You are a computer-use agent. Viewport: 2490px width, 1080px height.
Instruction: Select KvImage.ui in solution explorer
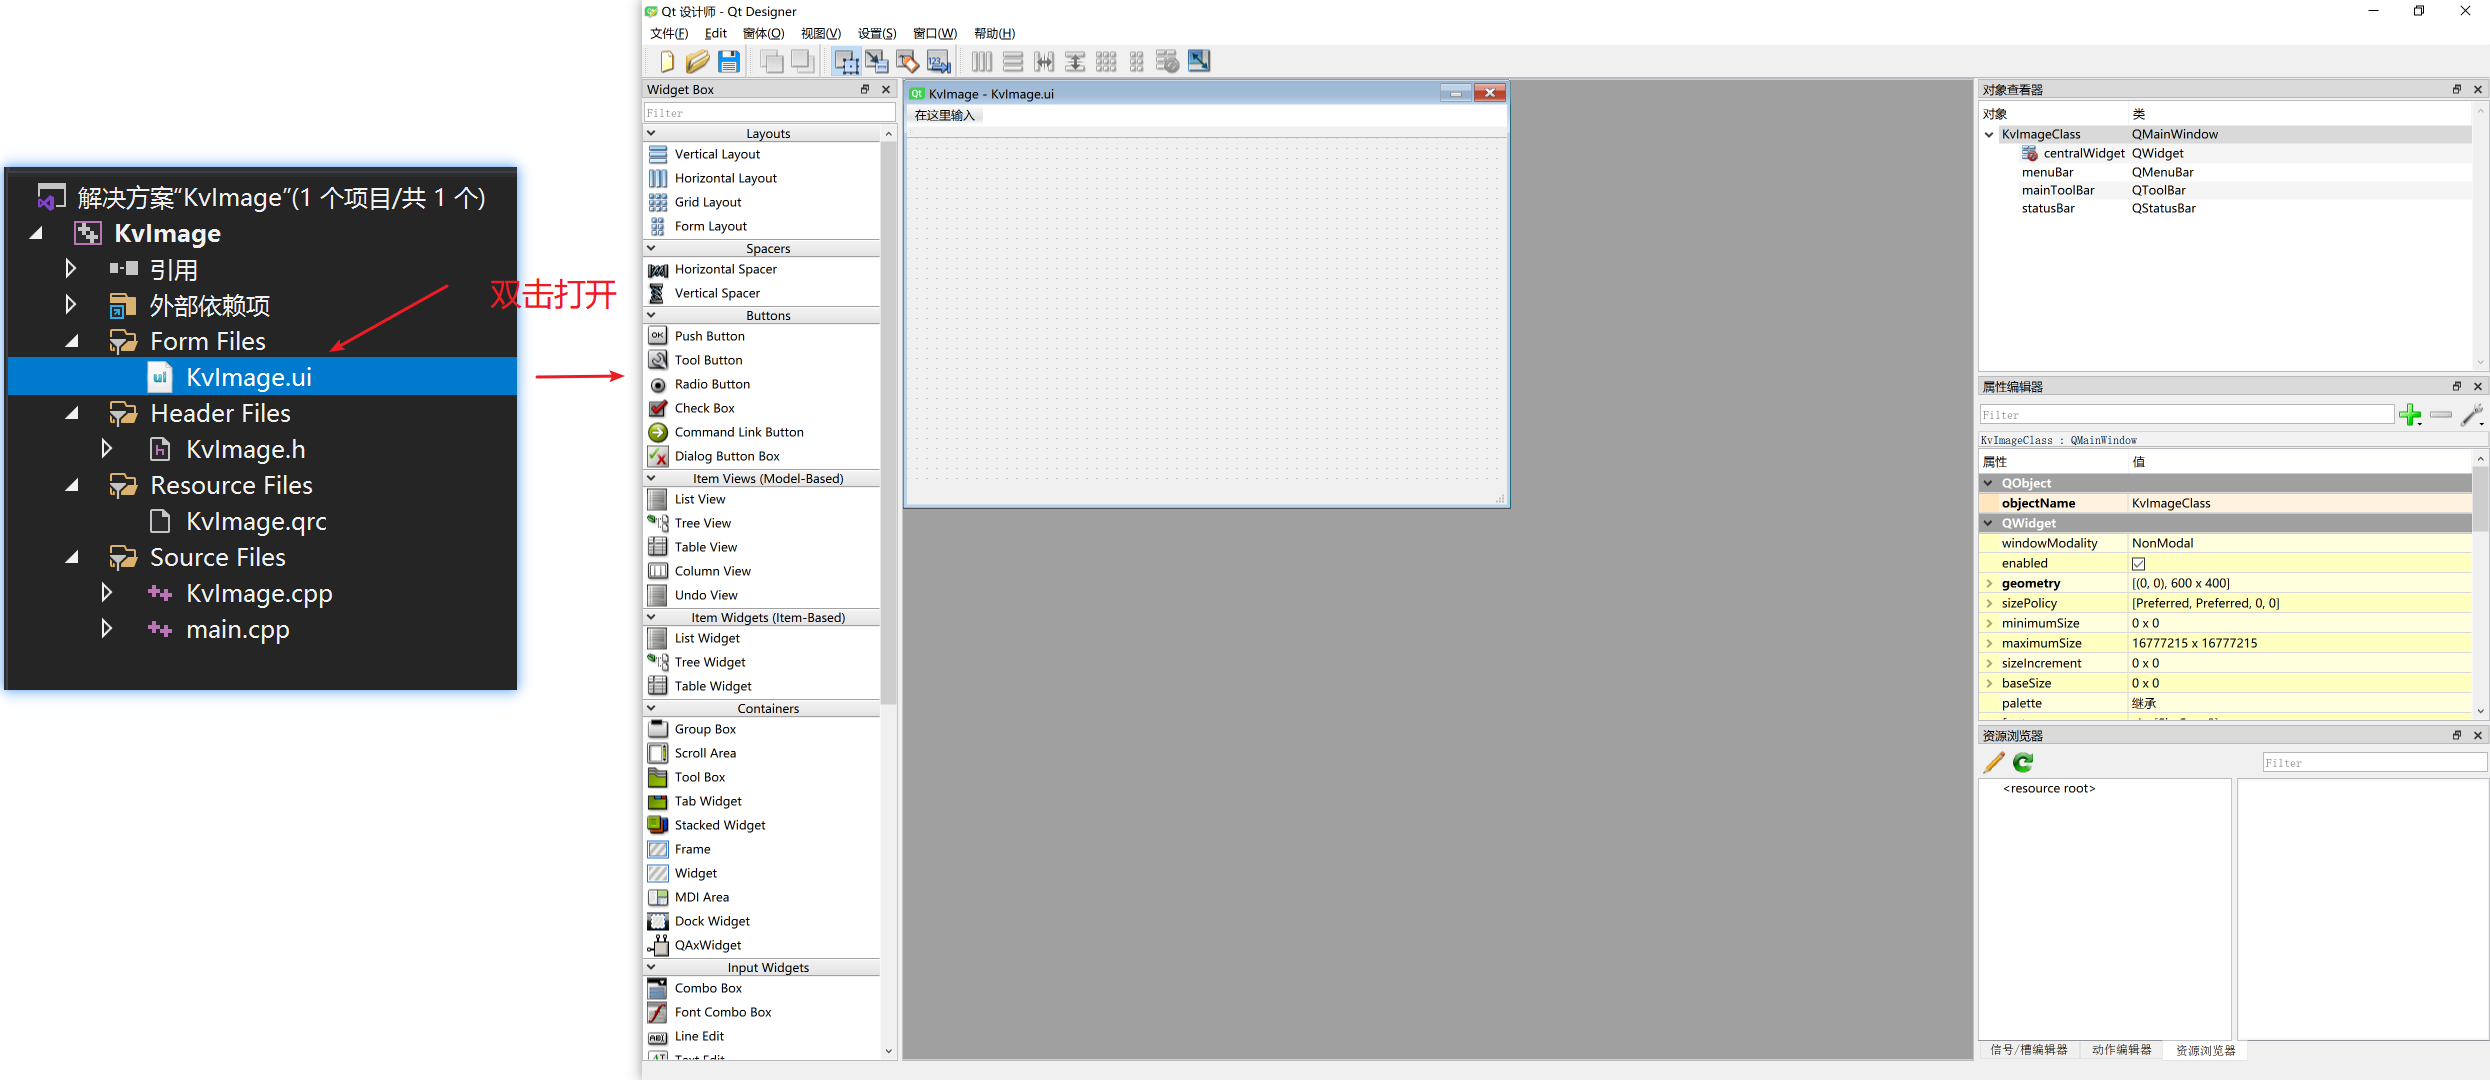[x=248, y=377]
